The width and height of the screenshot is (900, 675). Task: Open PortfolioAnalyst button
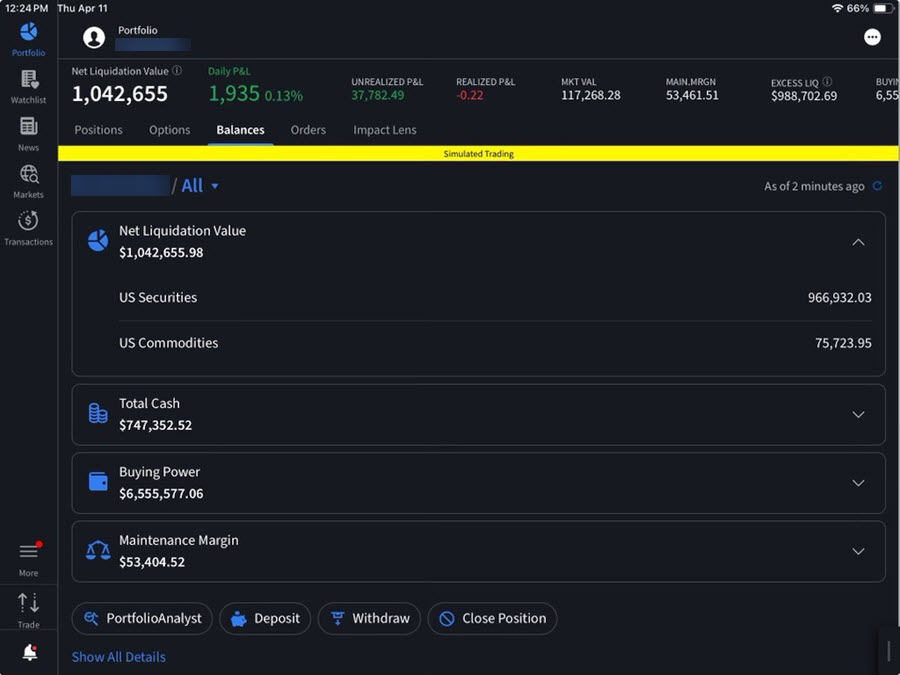[x=142, y=618]
